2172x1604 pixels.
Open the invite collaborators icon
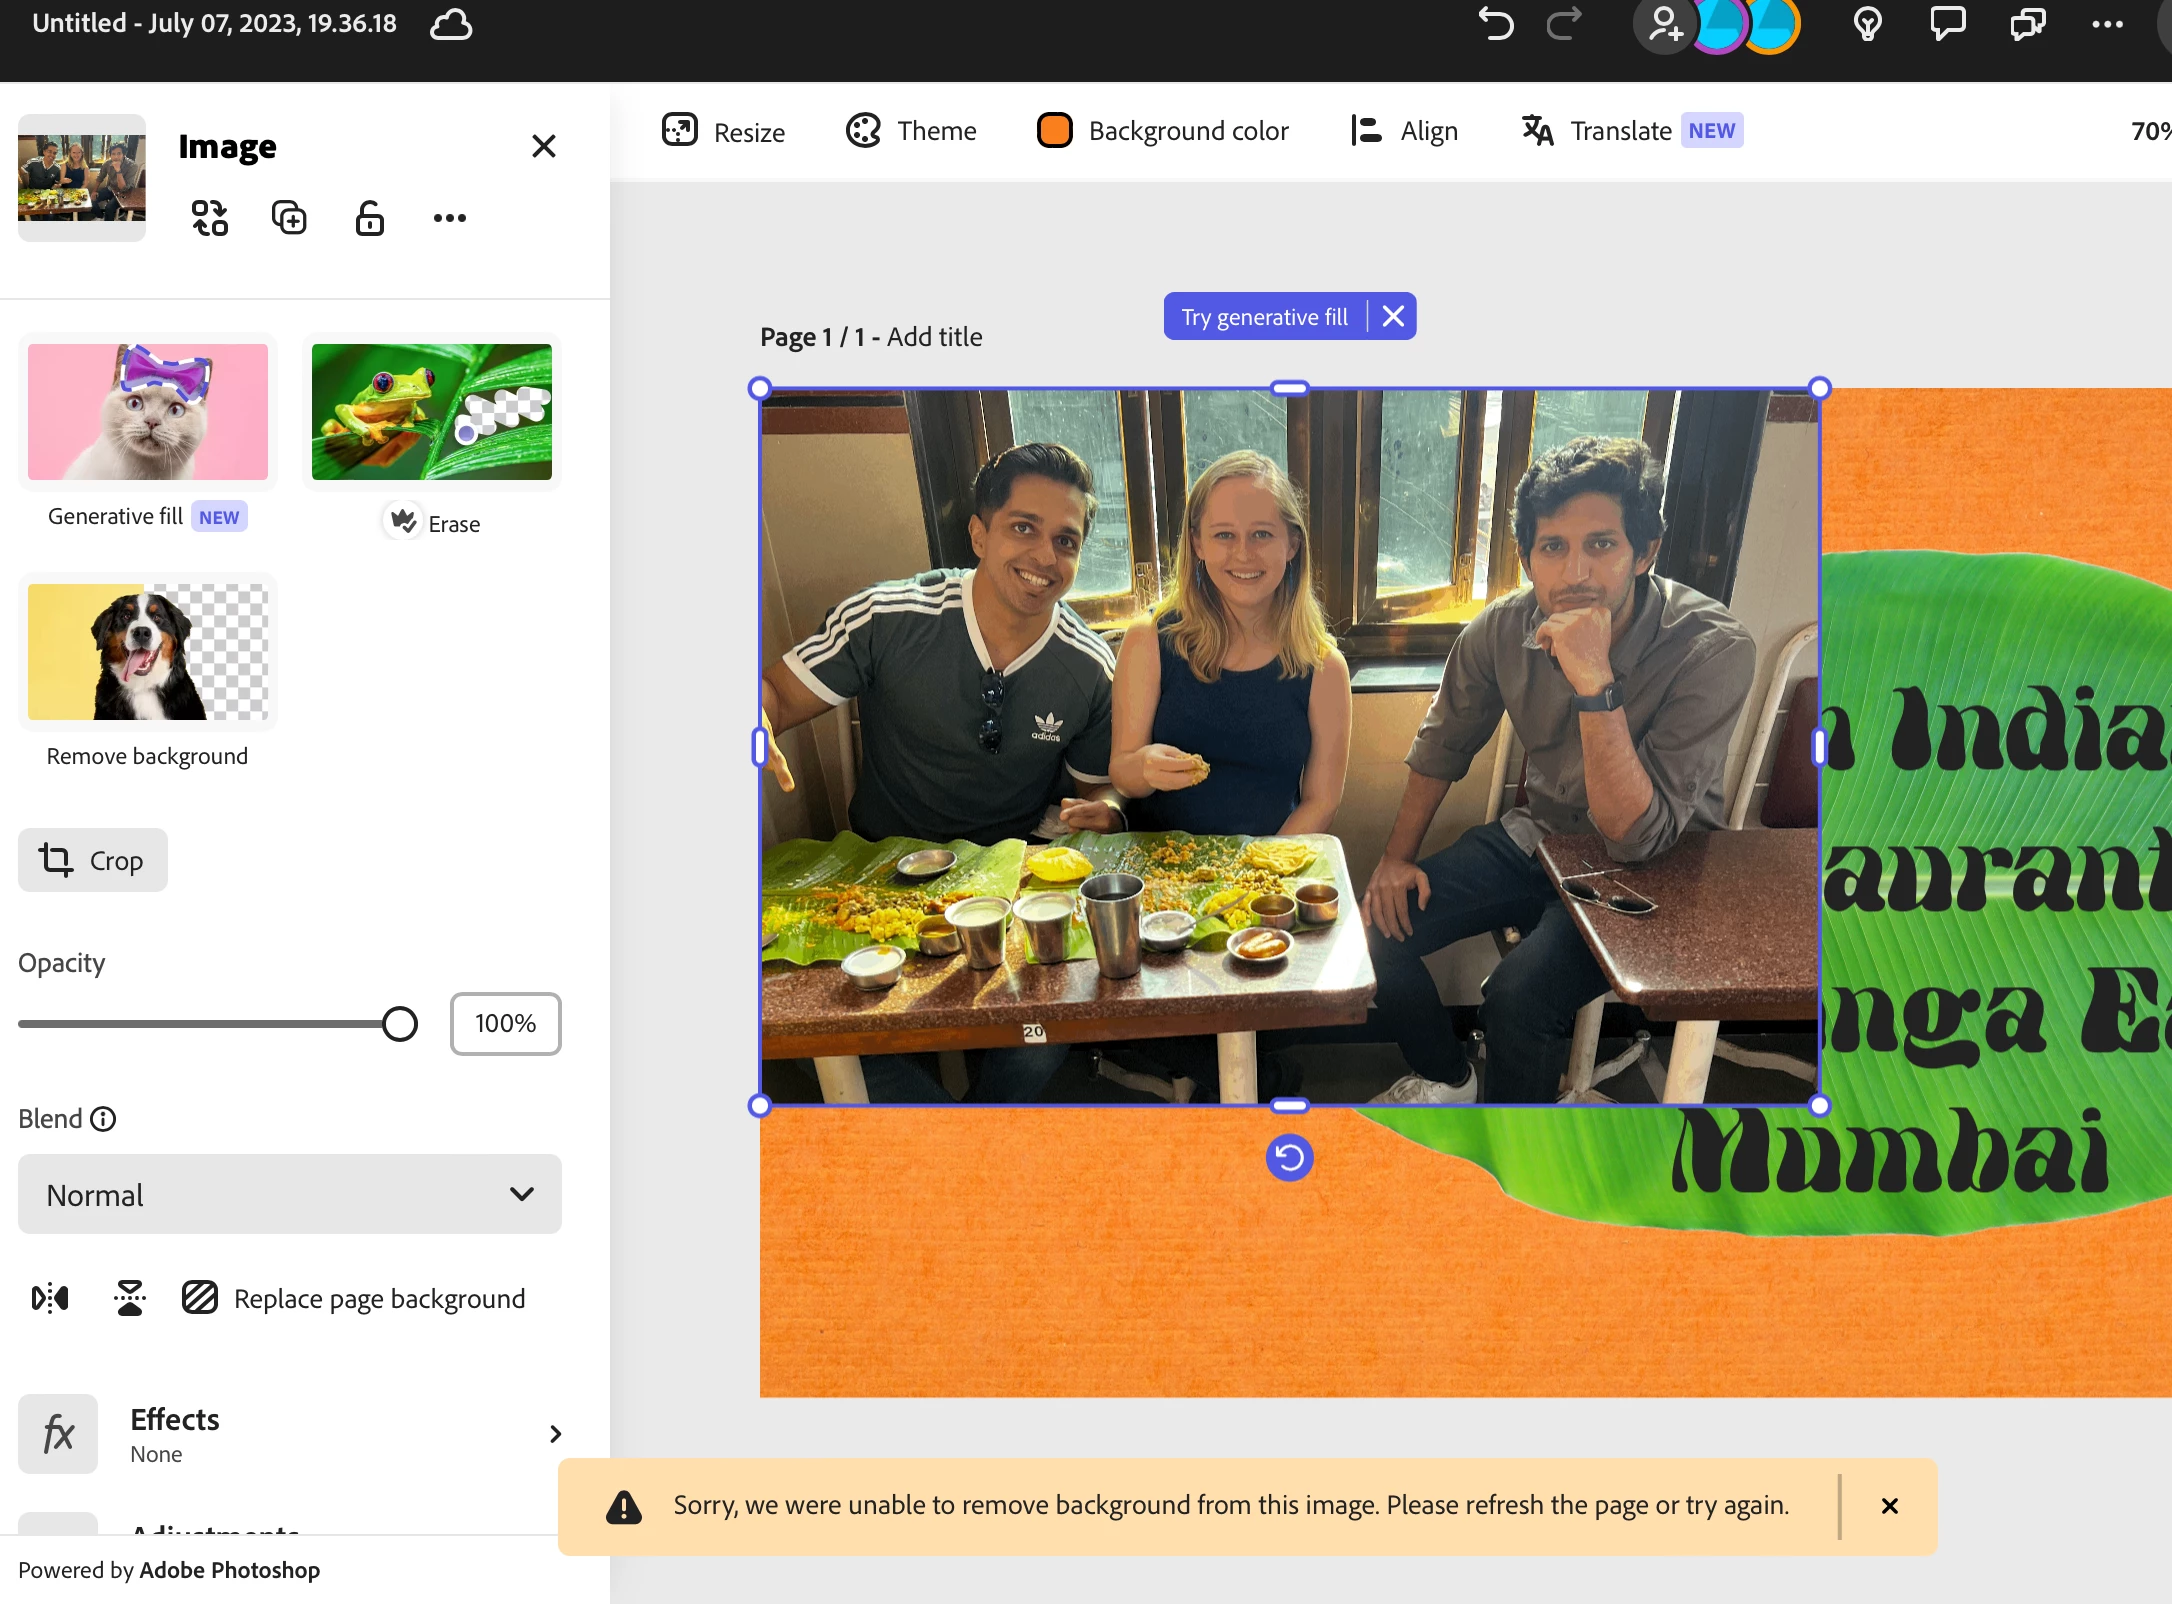(1665, 24)
